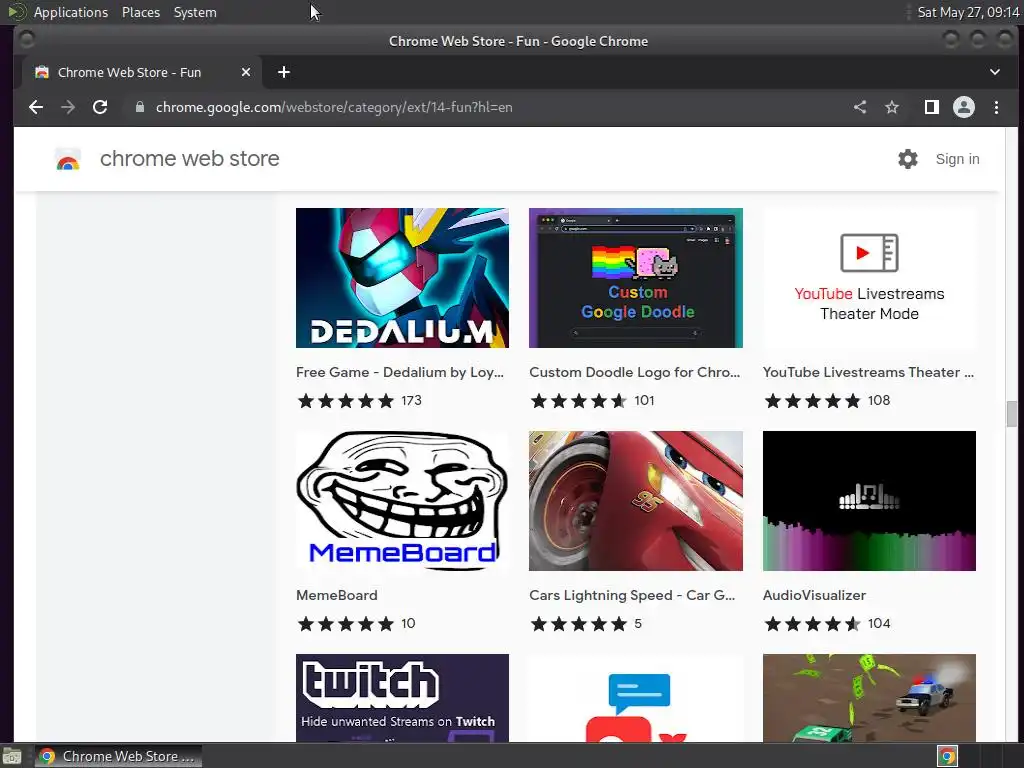
Task: Click Custom Doodle's 101 rating count
Action: click(644, 400)
